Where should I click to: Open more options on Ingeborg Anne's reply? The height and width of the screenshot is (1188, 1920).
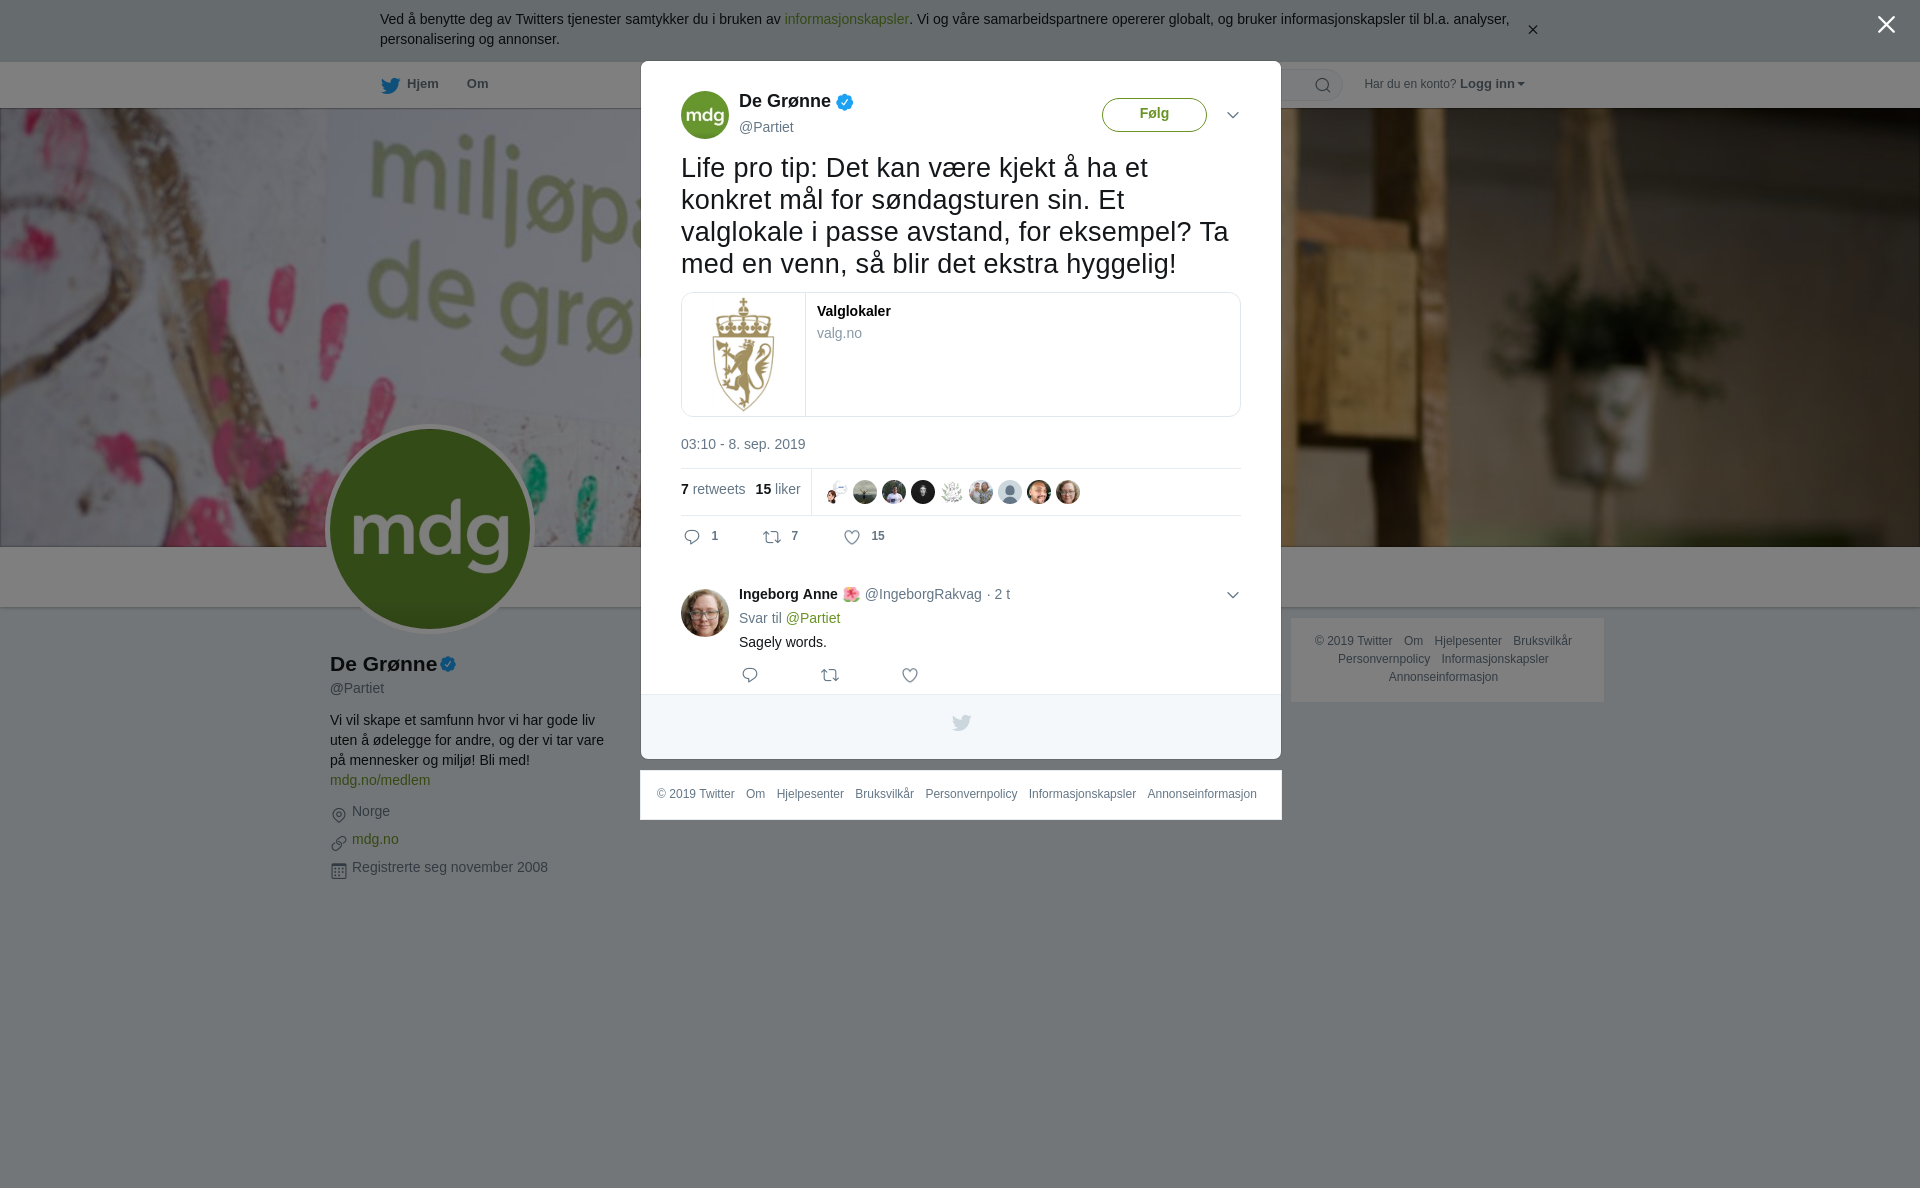coord(1233,595)
